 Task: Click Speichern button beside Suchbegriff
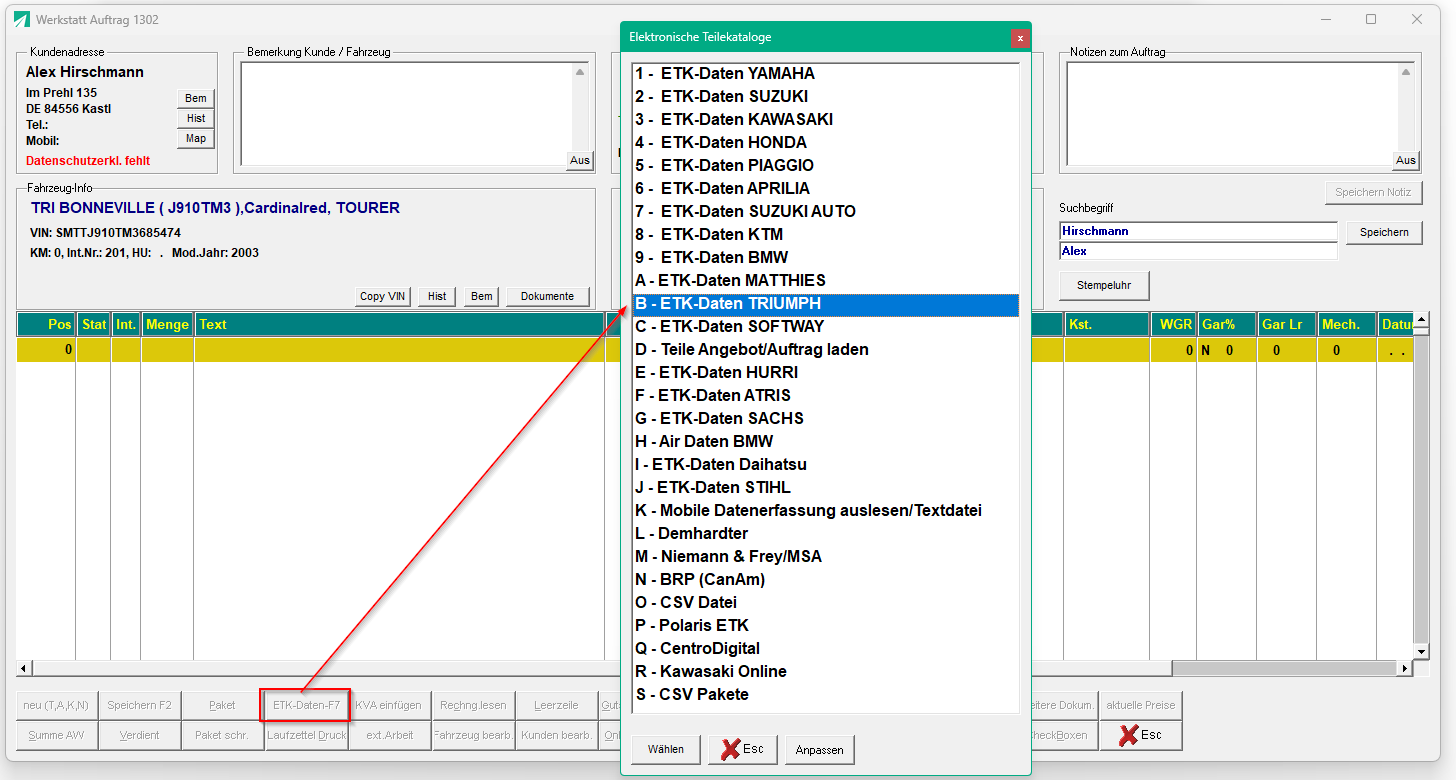tap(1384, 232)
